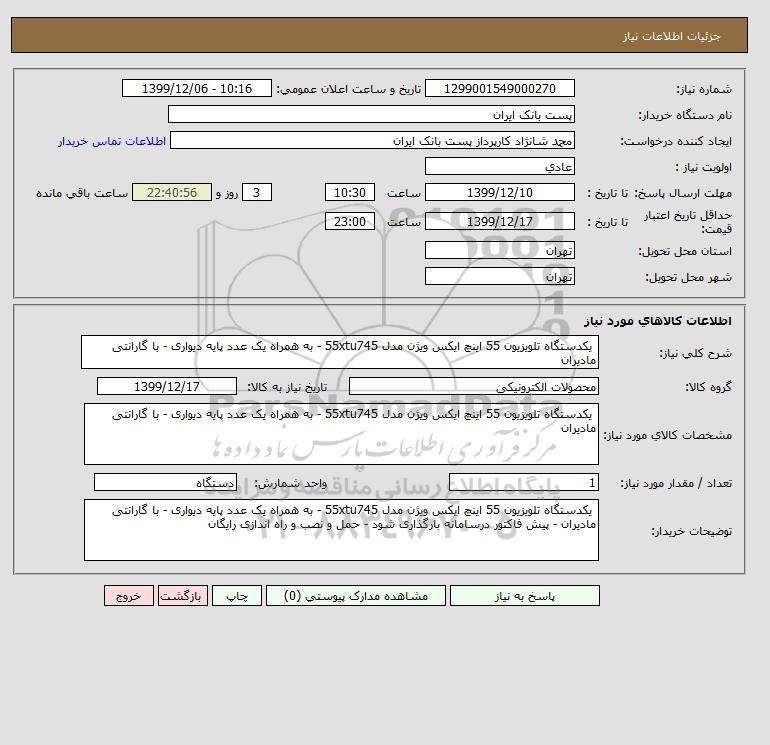Click the 'اولویت نیاز :' label
This screenshot has width=770, height=745.
pos(704,167)
